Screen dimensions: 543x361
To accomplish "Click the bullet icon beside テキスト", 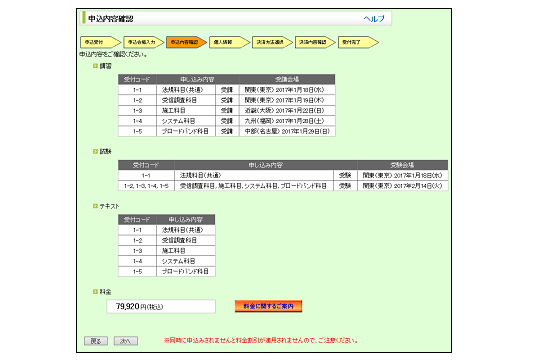I will (95, 206).
